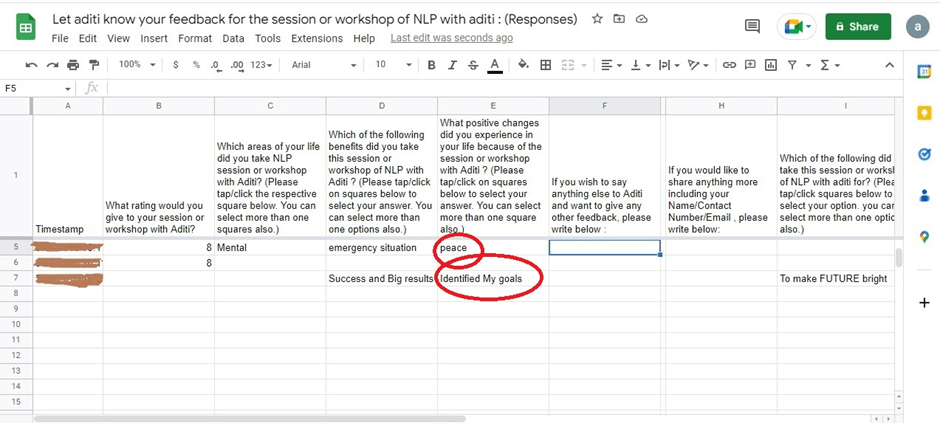This screenshot has height=423, width=940.
Task: Click the Undo icon in toolbar
Action: coord(32,65)
